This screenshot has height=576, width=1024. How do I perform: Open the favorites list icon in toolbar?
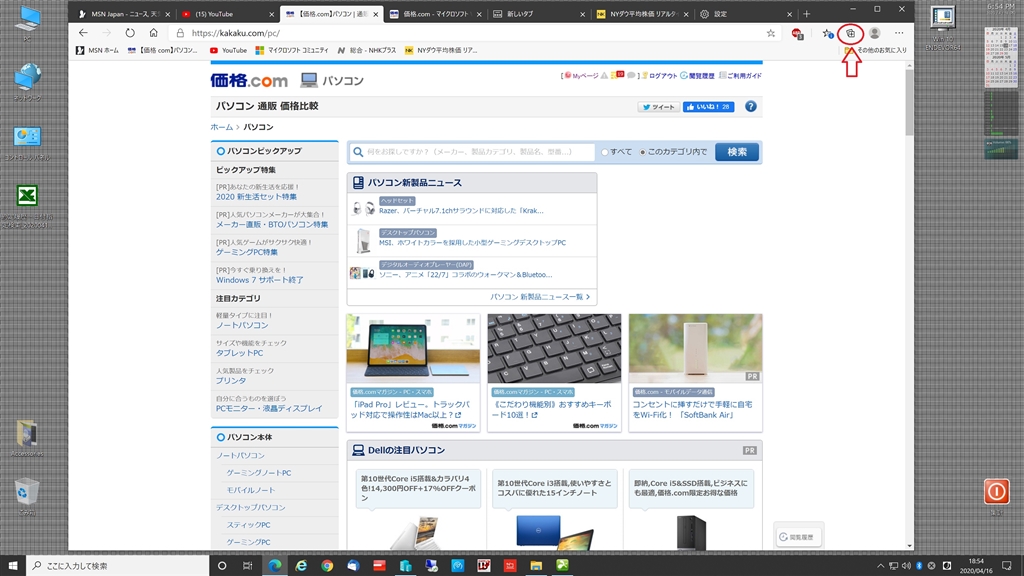click(827, 33)
